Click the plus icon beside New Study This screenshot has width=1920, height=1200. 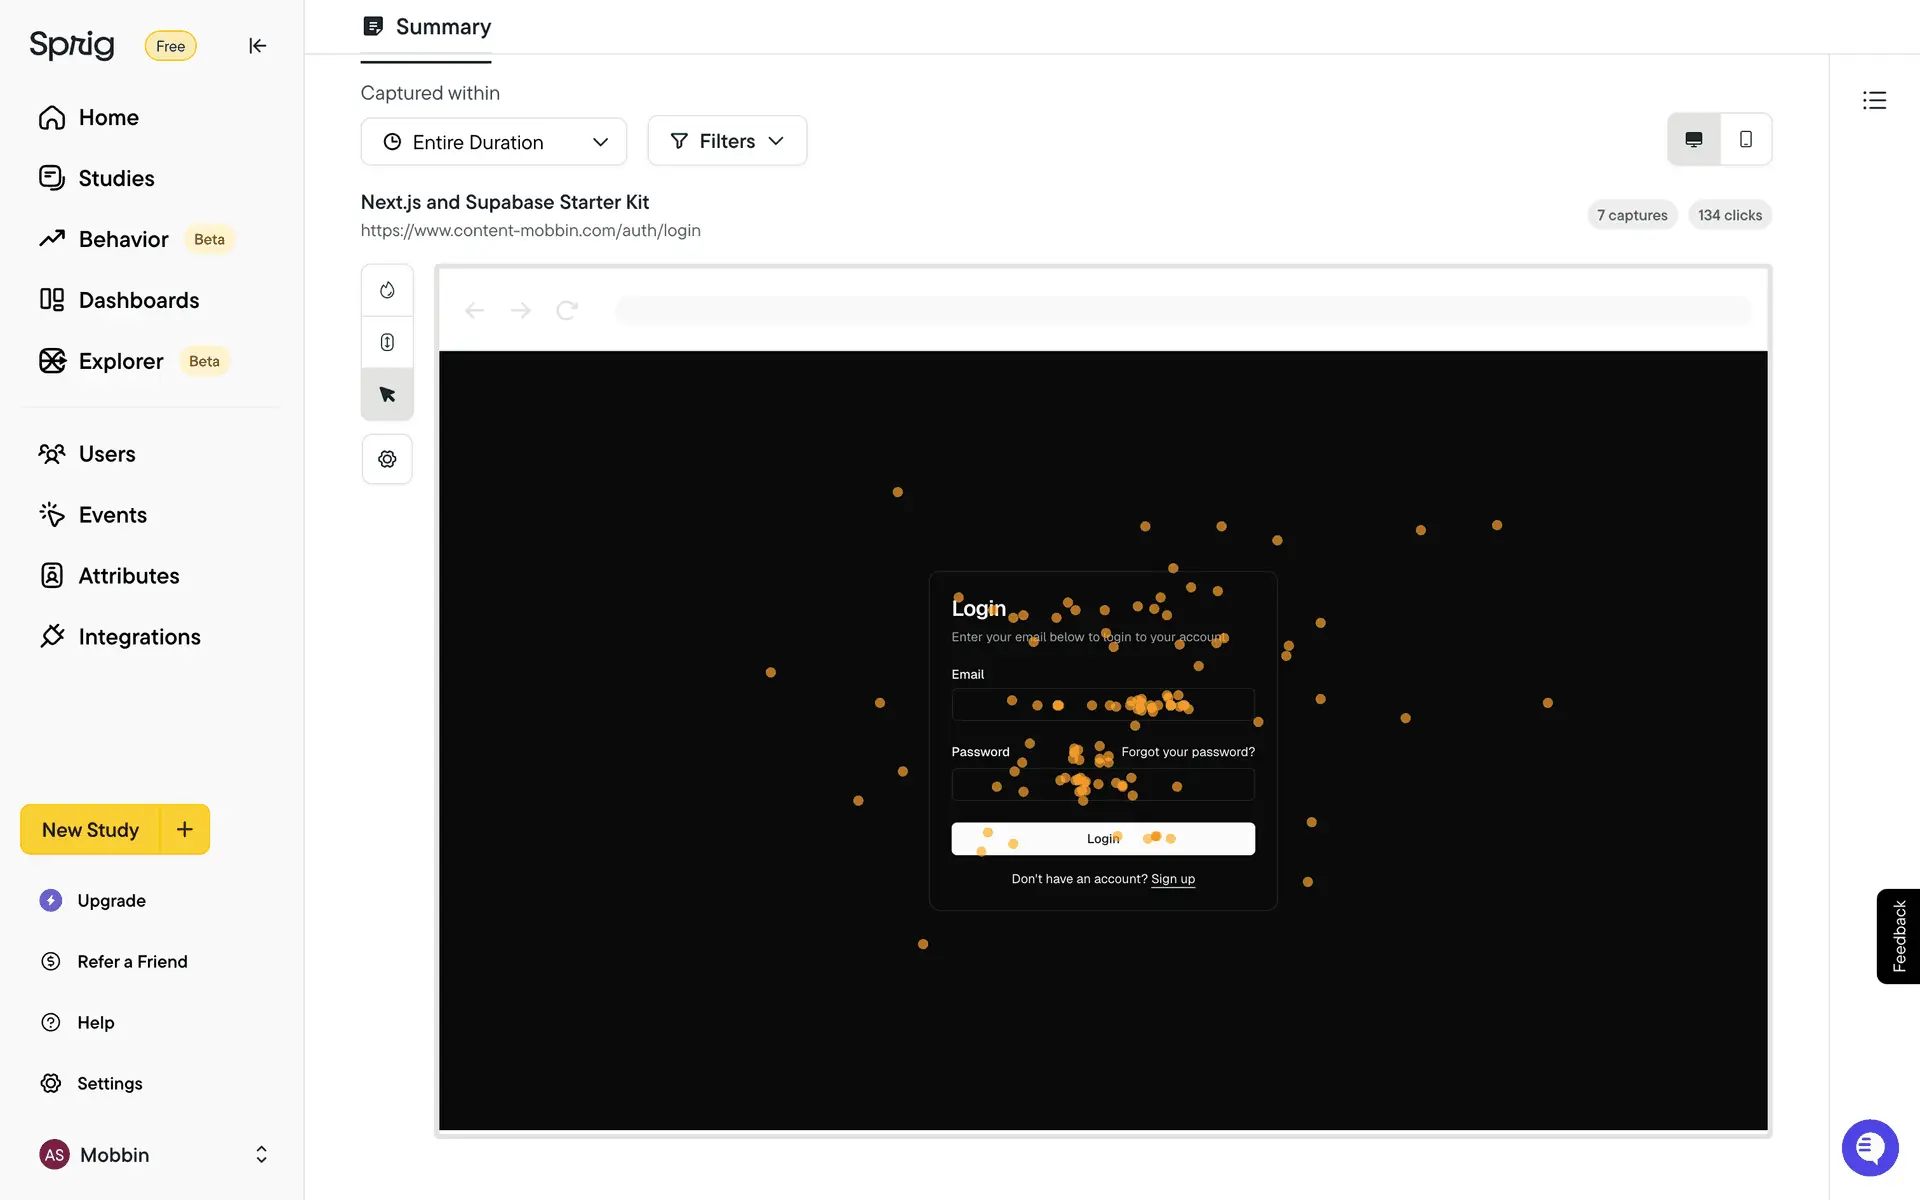(x=185, y=829)
